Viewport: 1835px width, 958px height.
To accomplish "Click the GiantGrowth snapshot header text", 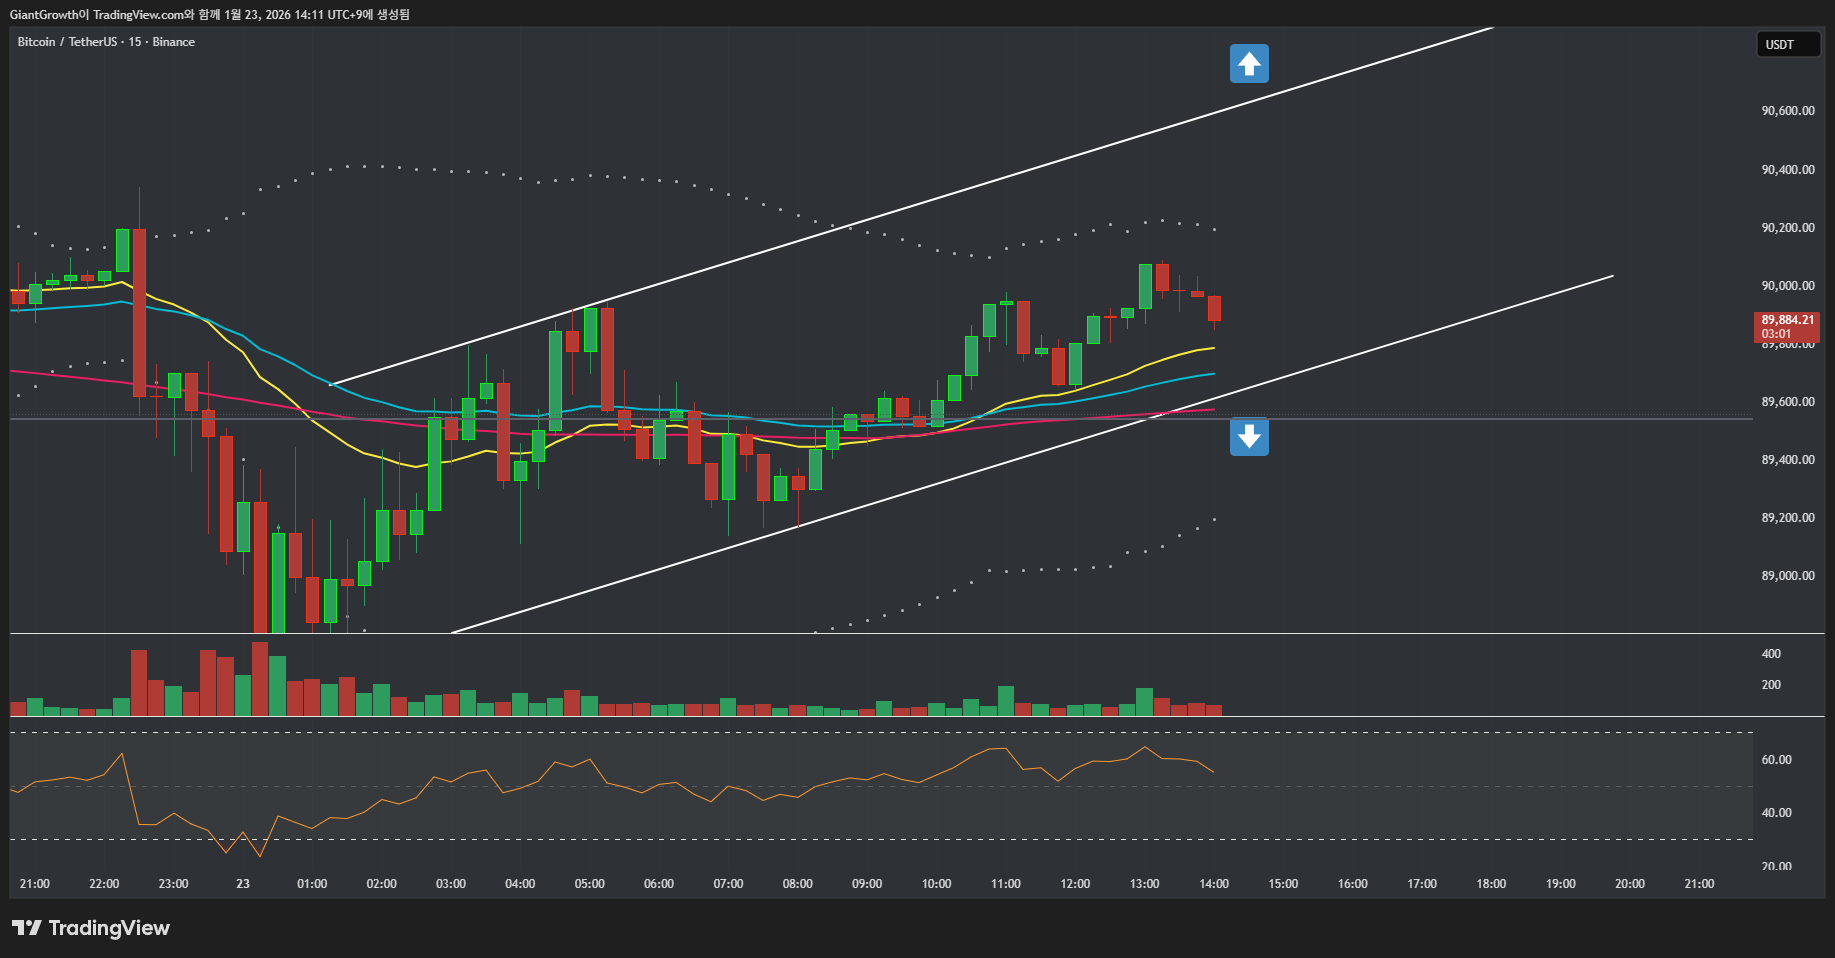I will pyautogui.click(x=209, y=14).
